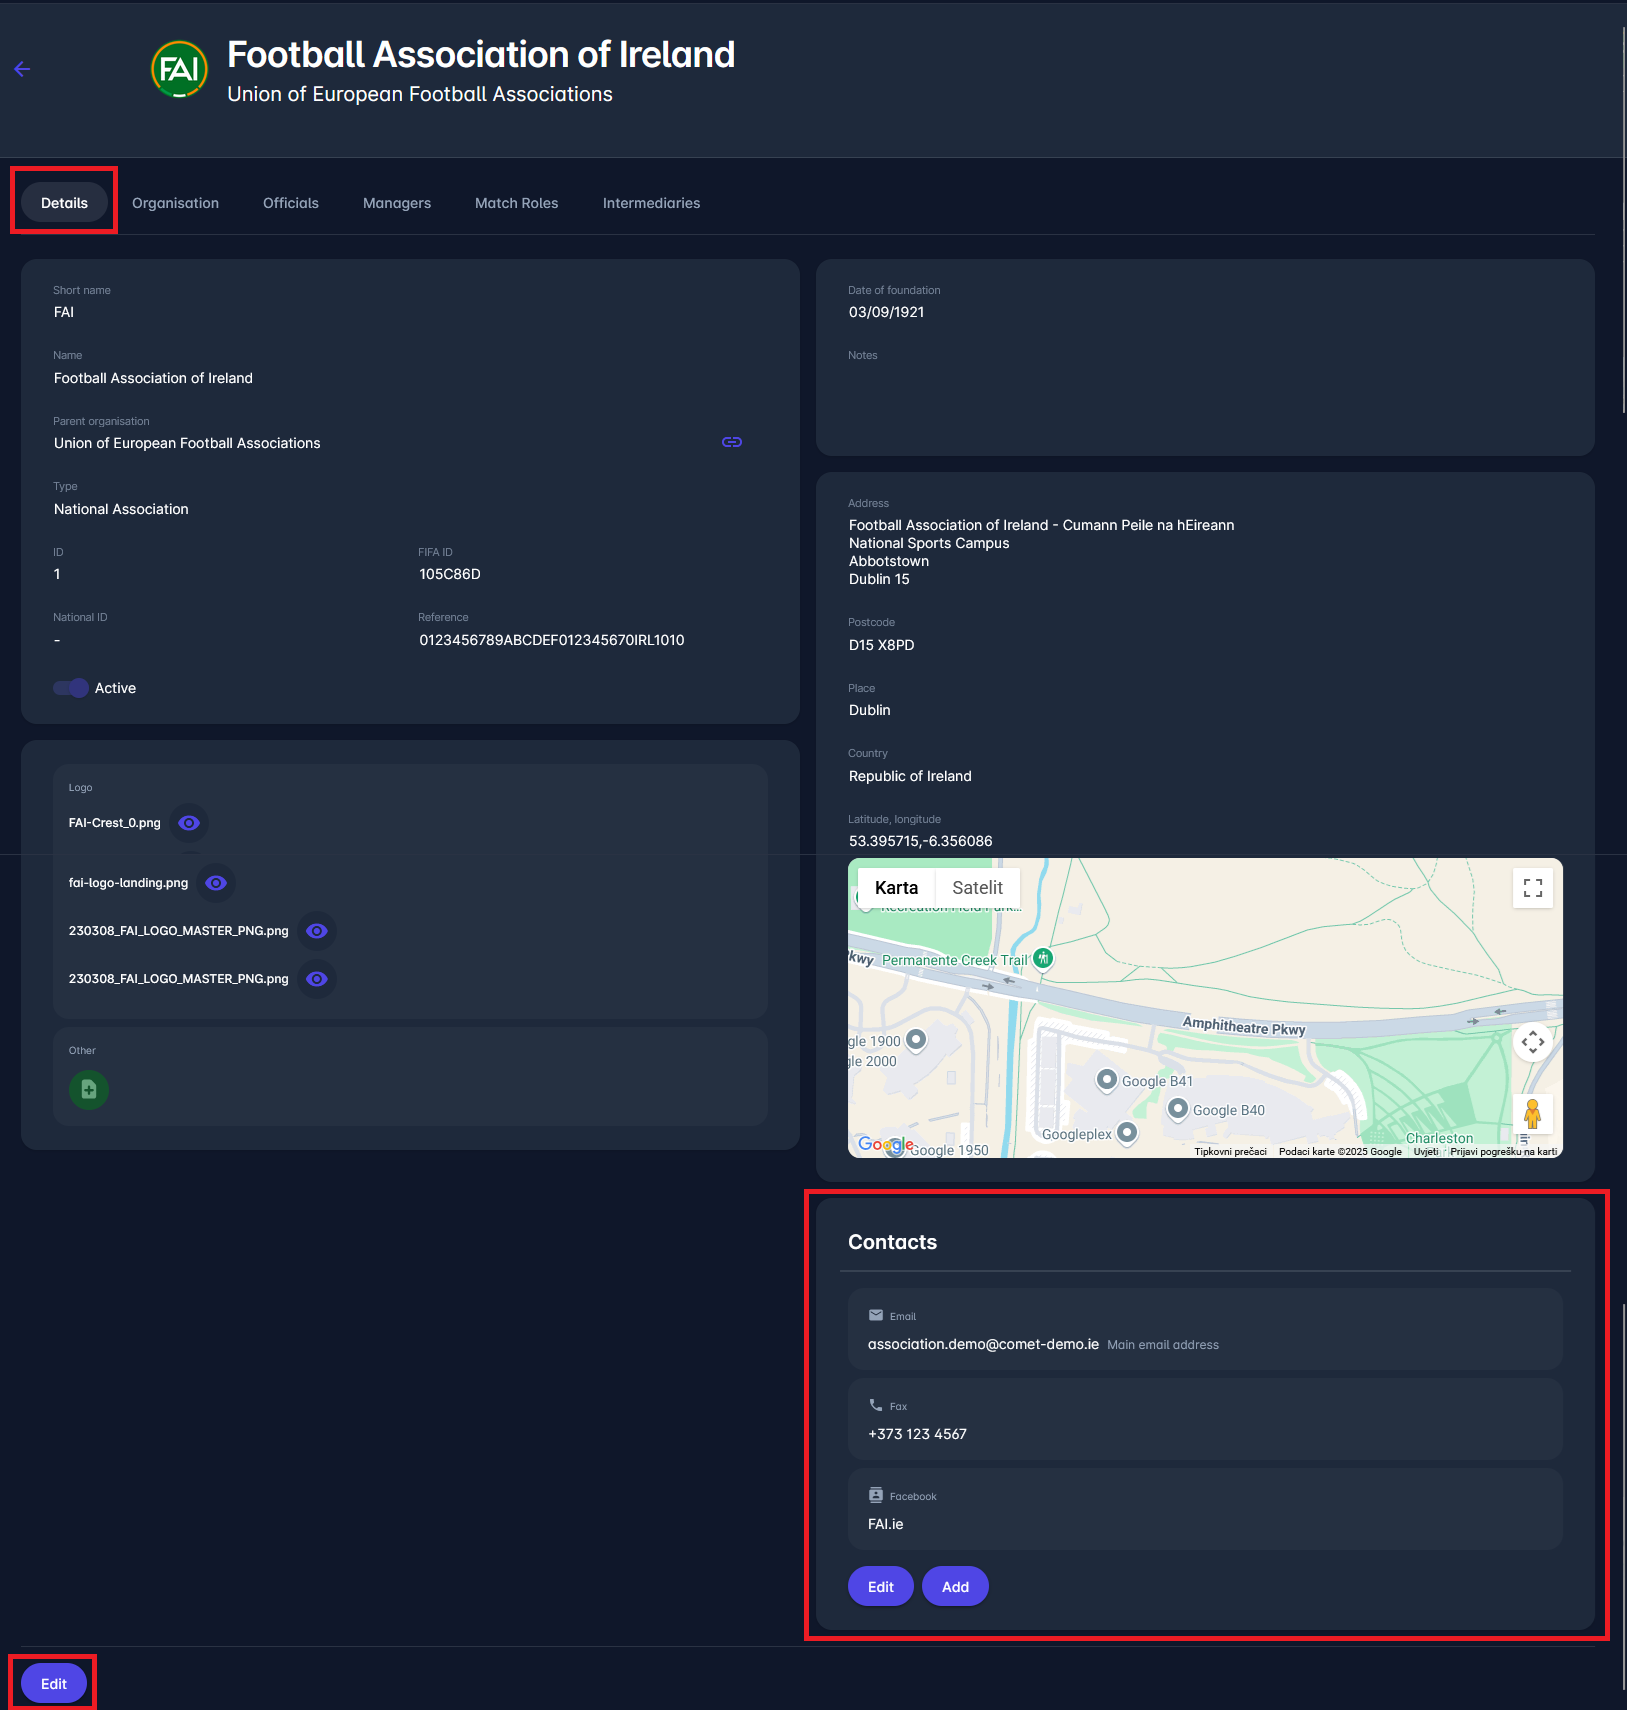Viewport: 1627px width, 1710px height.
Task: Preview the fai-logo-landing.png file
Action: coord(216,883)
